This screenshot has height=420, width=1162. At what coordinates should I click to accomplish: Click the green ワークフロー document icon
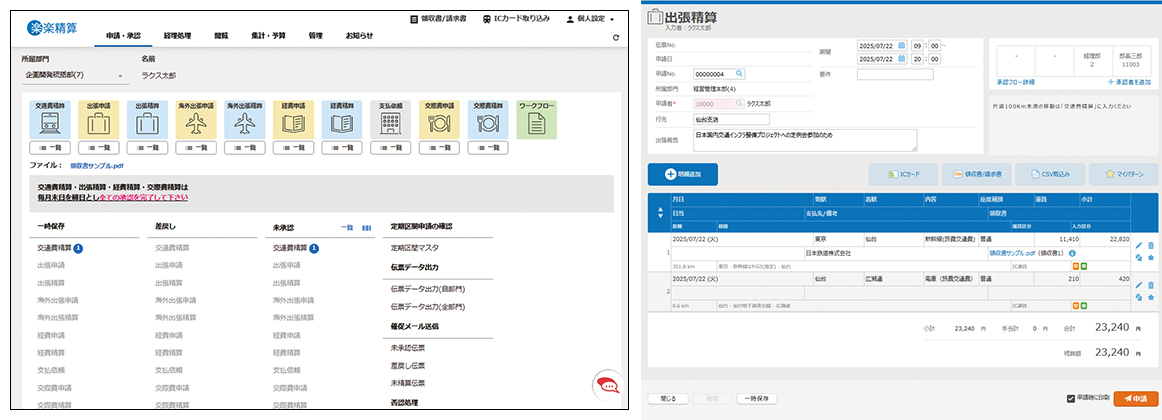click(x=537, y=122)
